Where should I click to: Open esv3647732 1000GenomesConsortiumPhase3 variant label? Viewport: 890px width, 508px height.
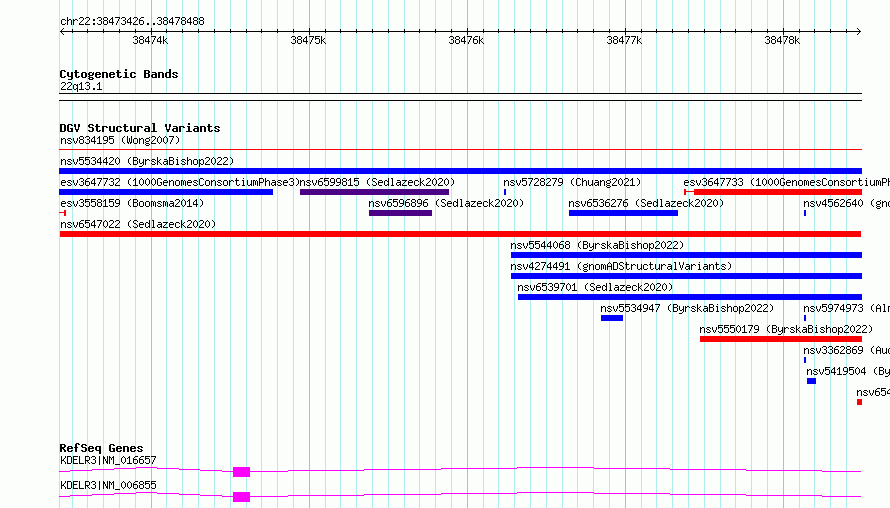point(179,182)
